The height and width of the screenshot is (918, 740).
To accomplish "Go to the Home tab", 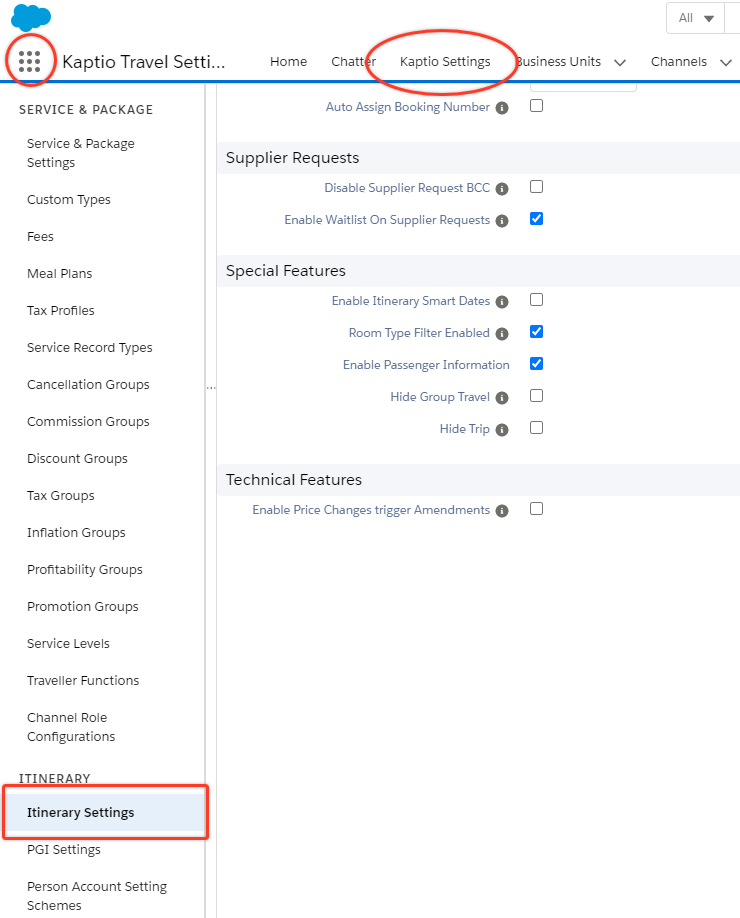I will [288, 61].
